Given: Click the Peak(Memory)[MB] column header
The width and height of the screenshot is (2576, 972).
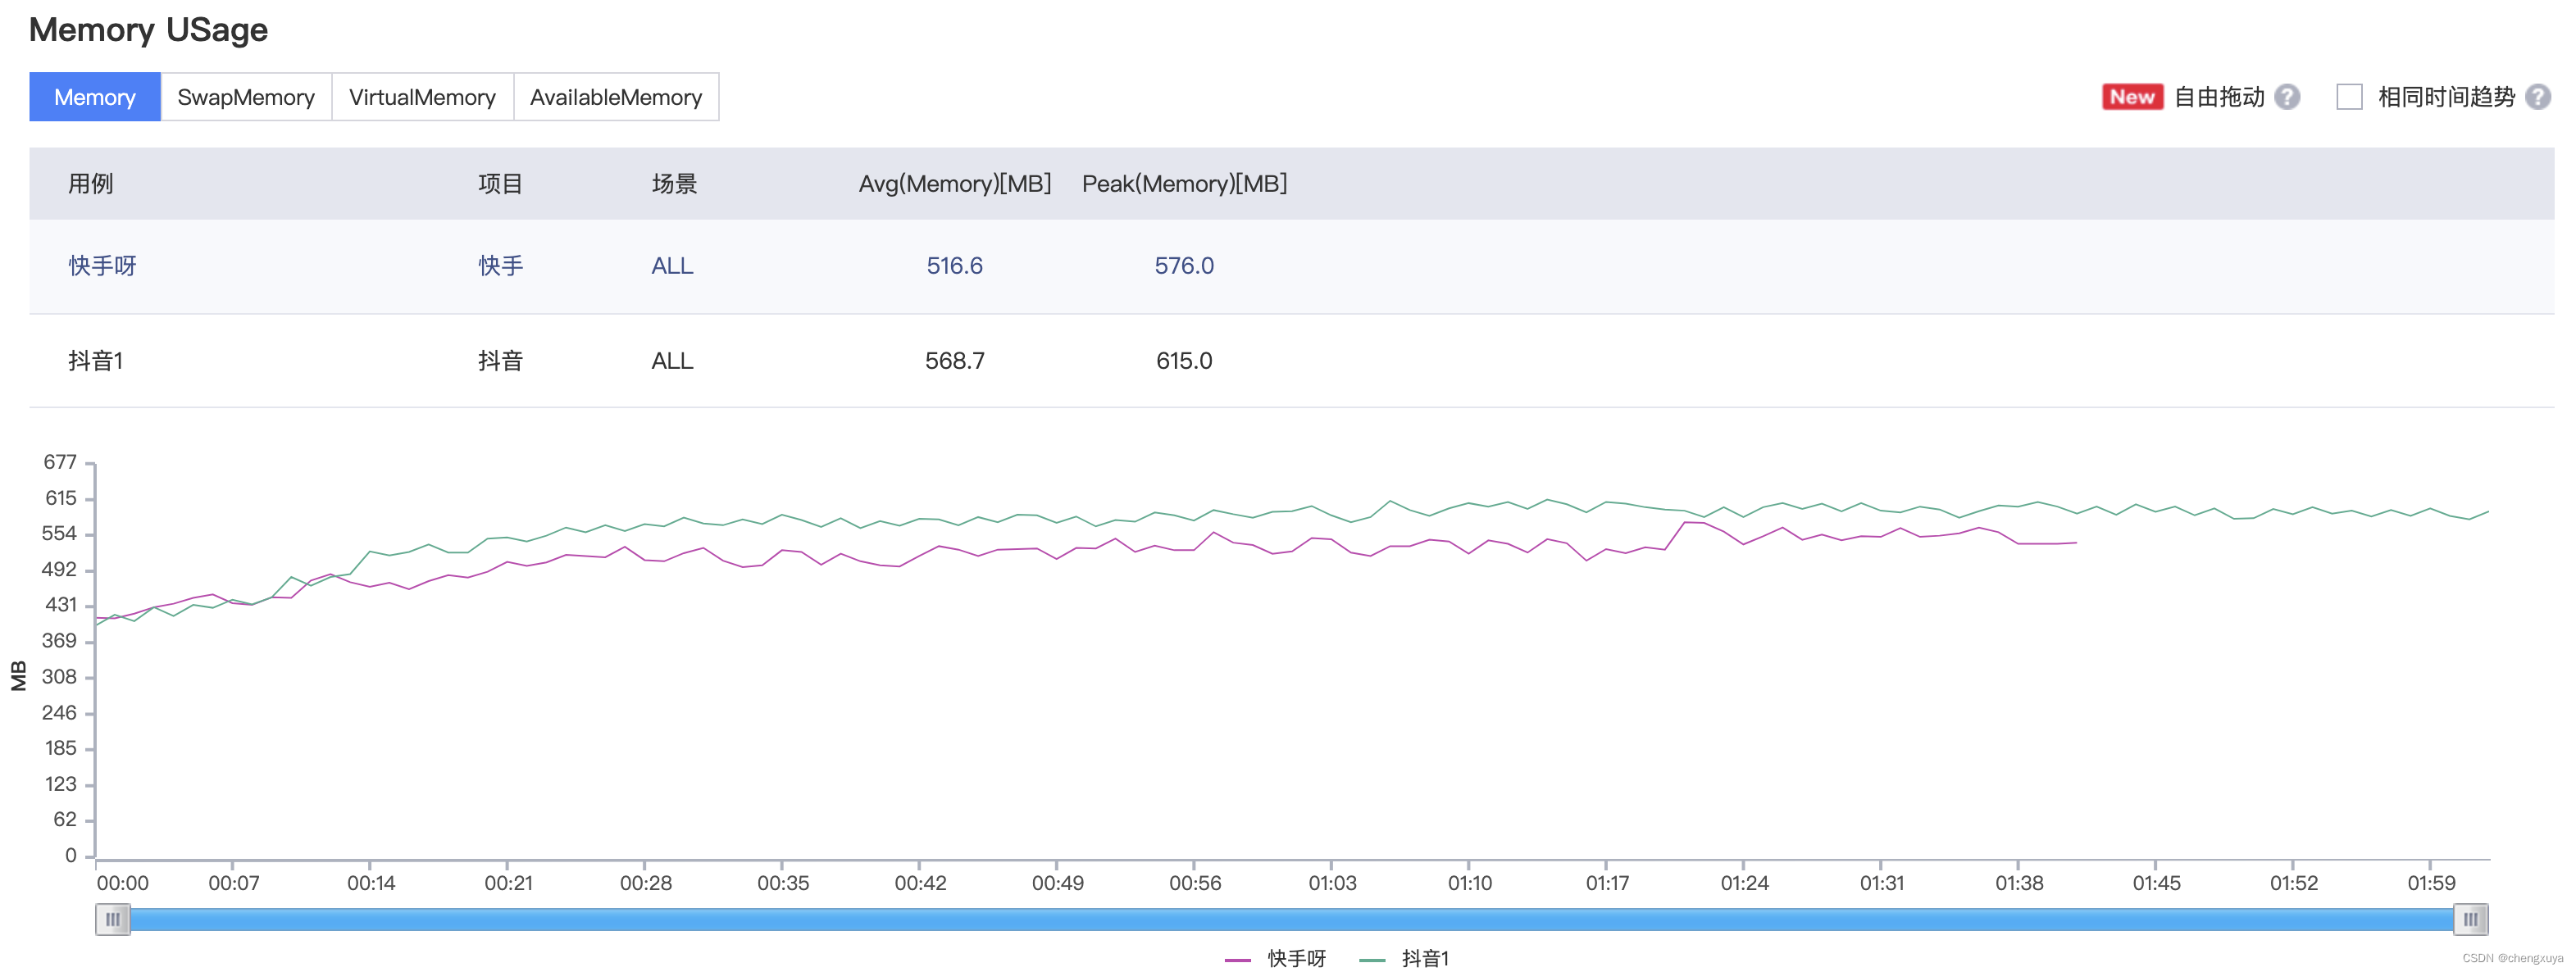Looking at the screenshot, I should pyautogui.click(x=1184, y=184).
